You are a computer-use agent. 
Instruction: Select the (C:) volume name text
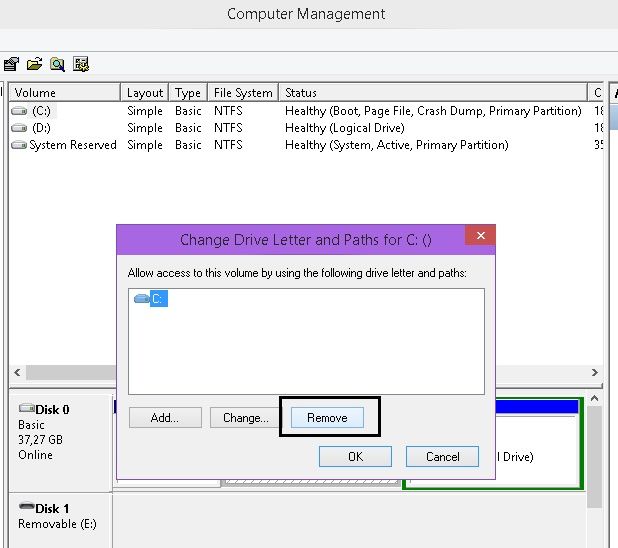click(x=41, y=111)
